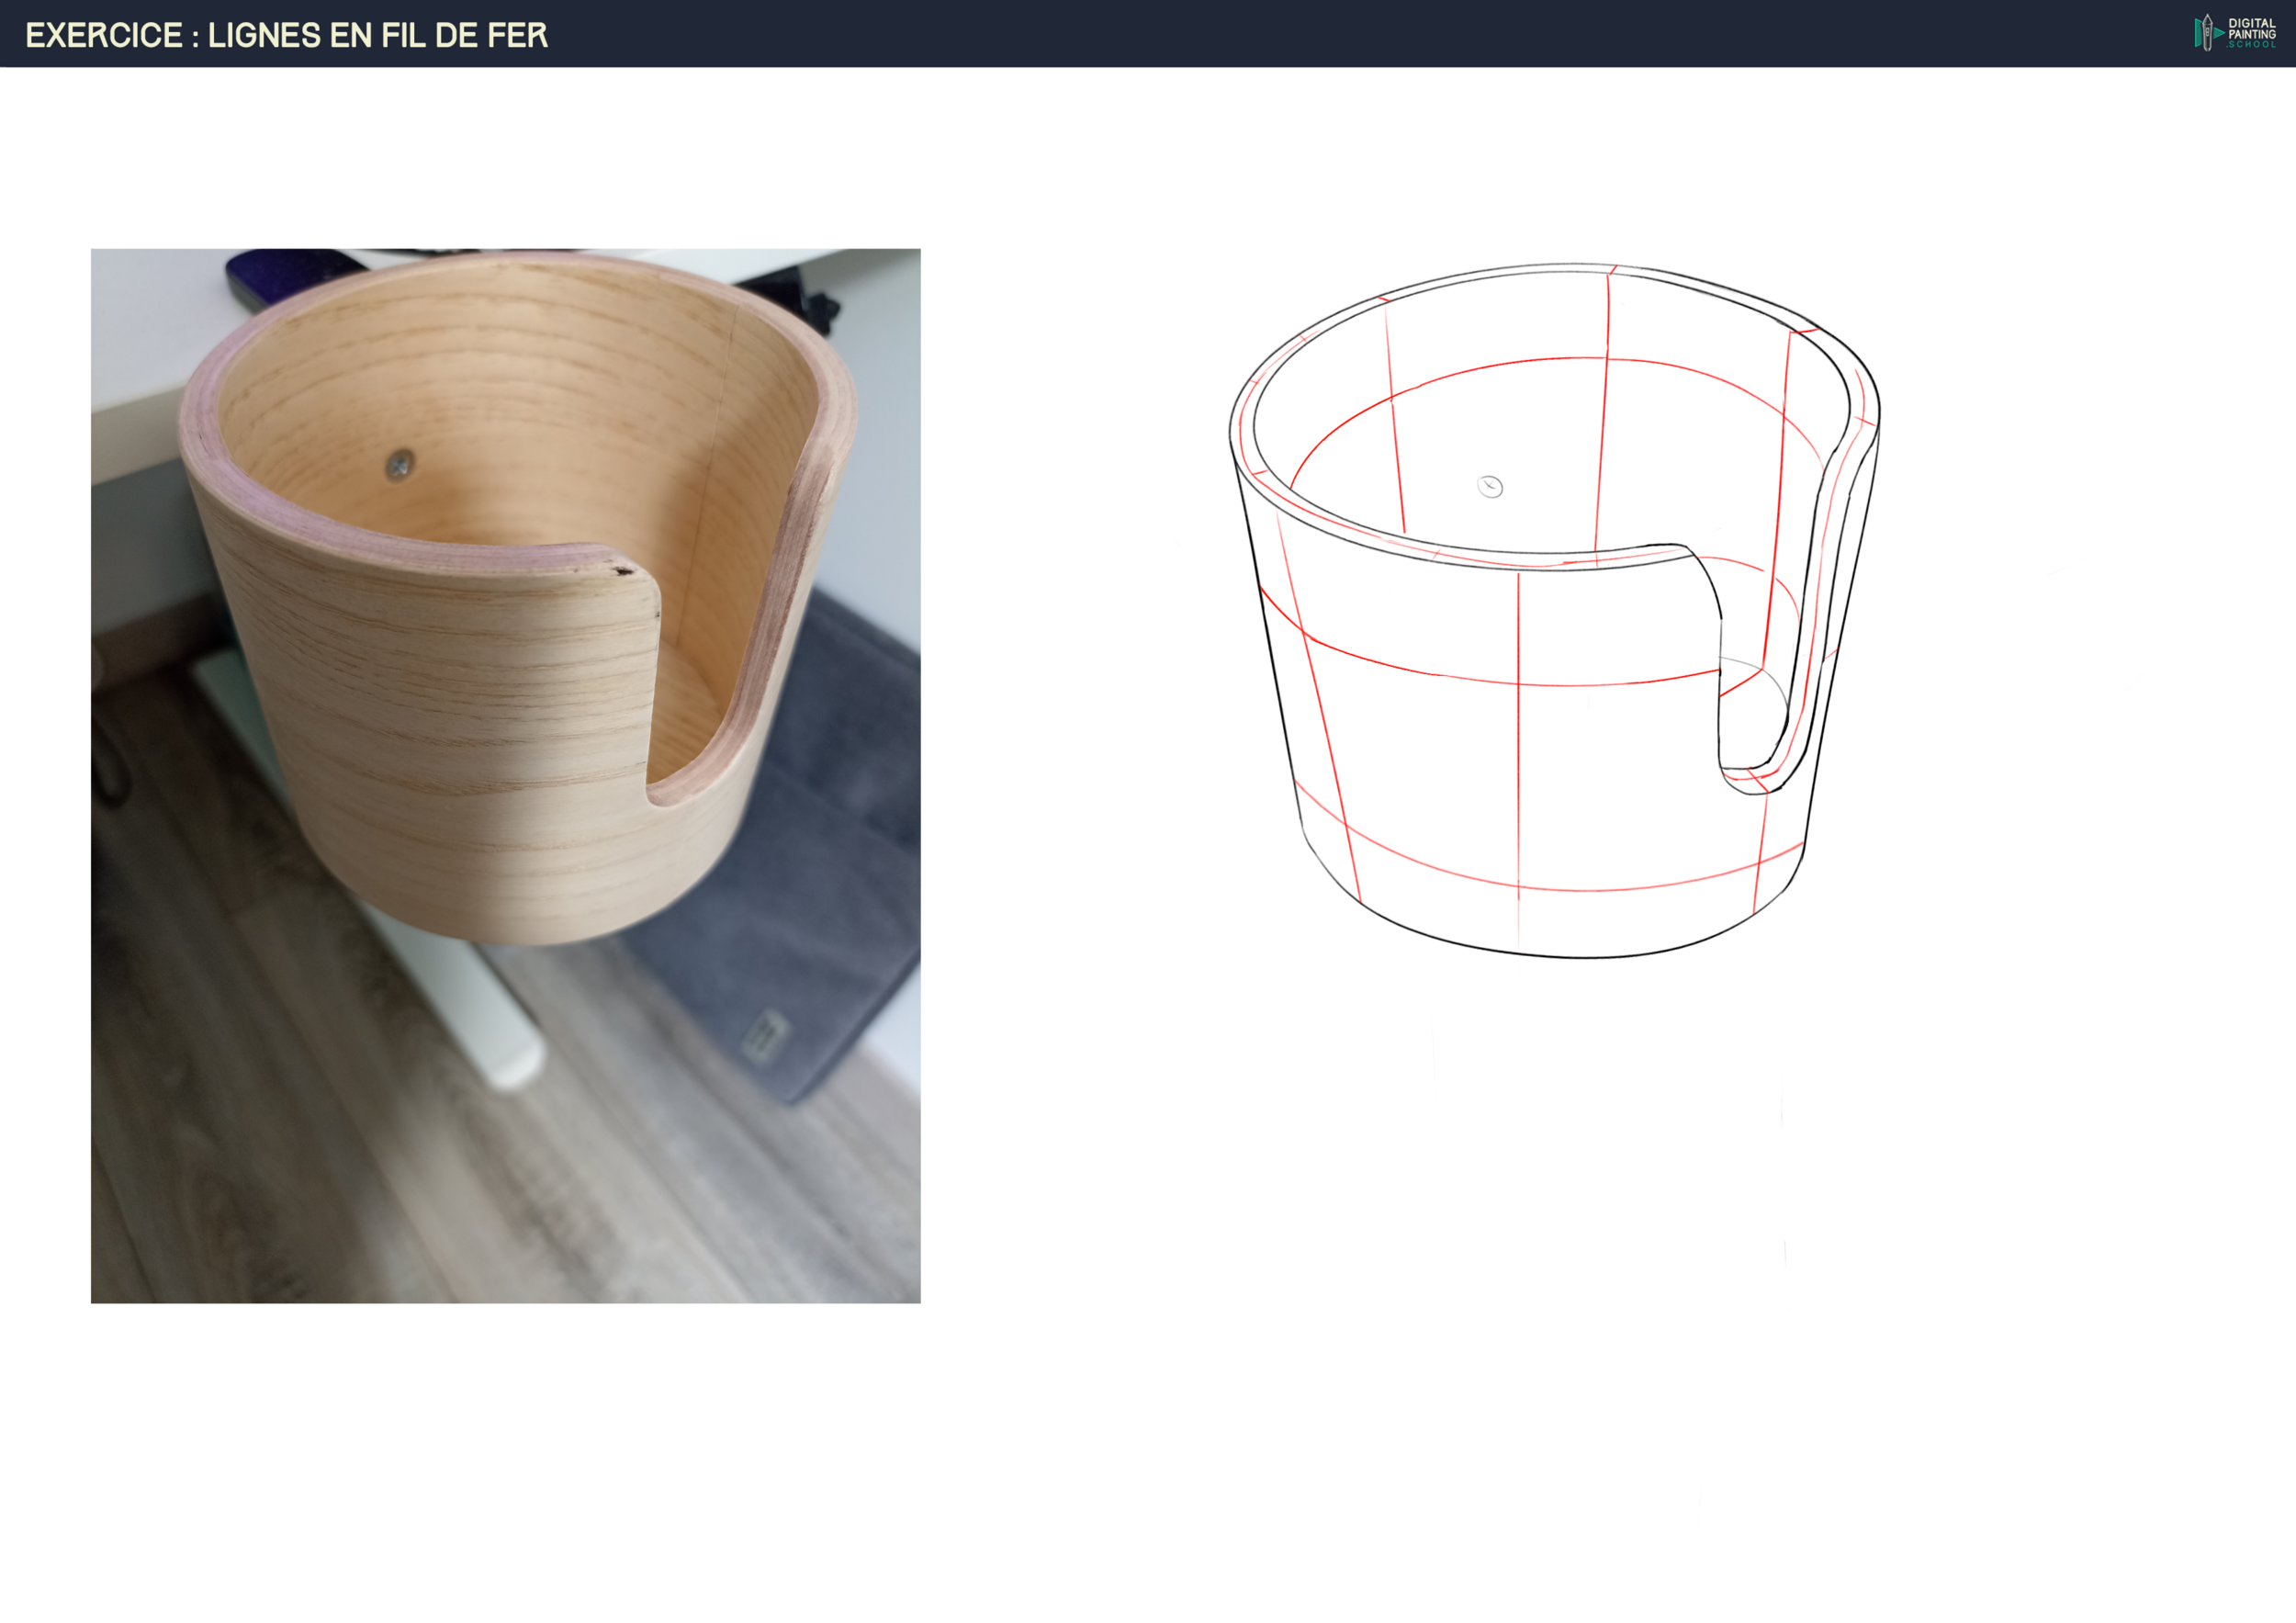
Task: Click the "EXERCICE : LIGNES EN FIL DE FER" title
Action: [x=286, y=35]
